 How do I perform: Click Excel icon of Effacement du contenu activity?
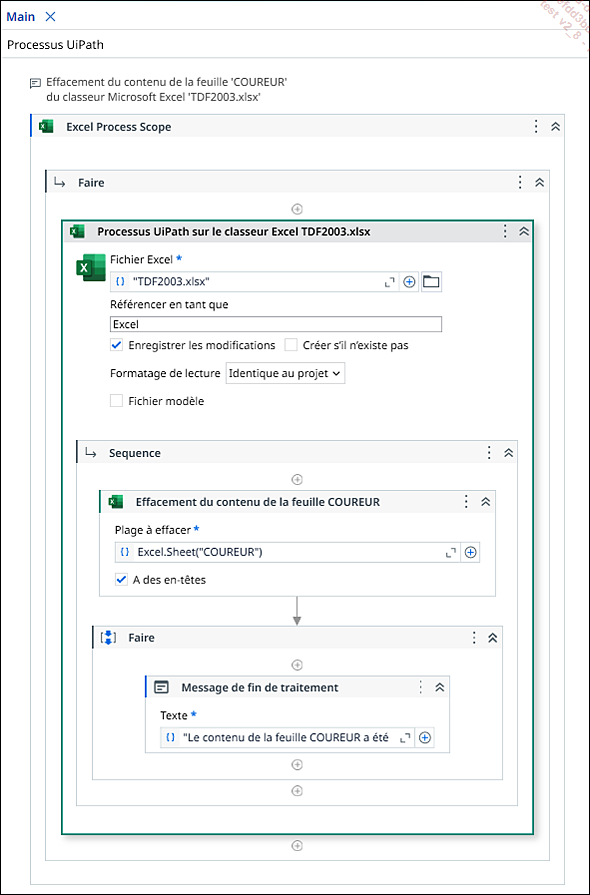coord(116,502)
